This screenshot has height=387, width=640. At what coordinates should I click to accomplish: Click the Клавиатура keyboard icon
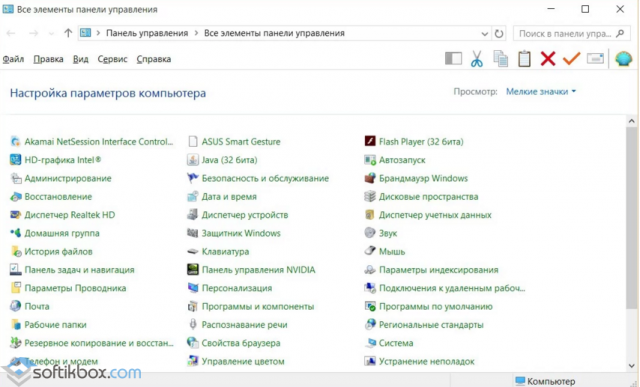point(192,251)
